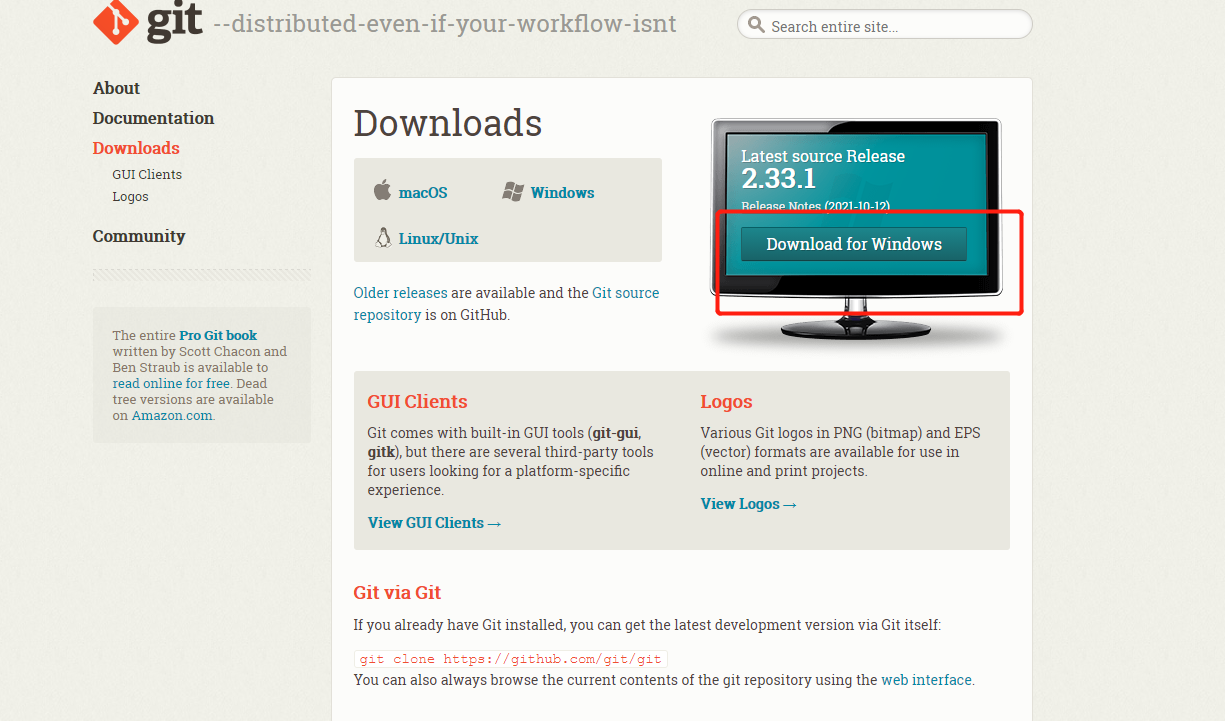Screen dimensions: 1225x721
Task: Click the magnifier icon in search box
Action: coord(756,25)
